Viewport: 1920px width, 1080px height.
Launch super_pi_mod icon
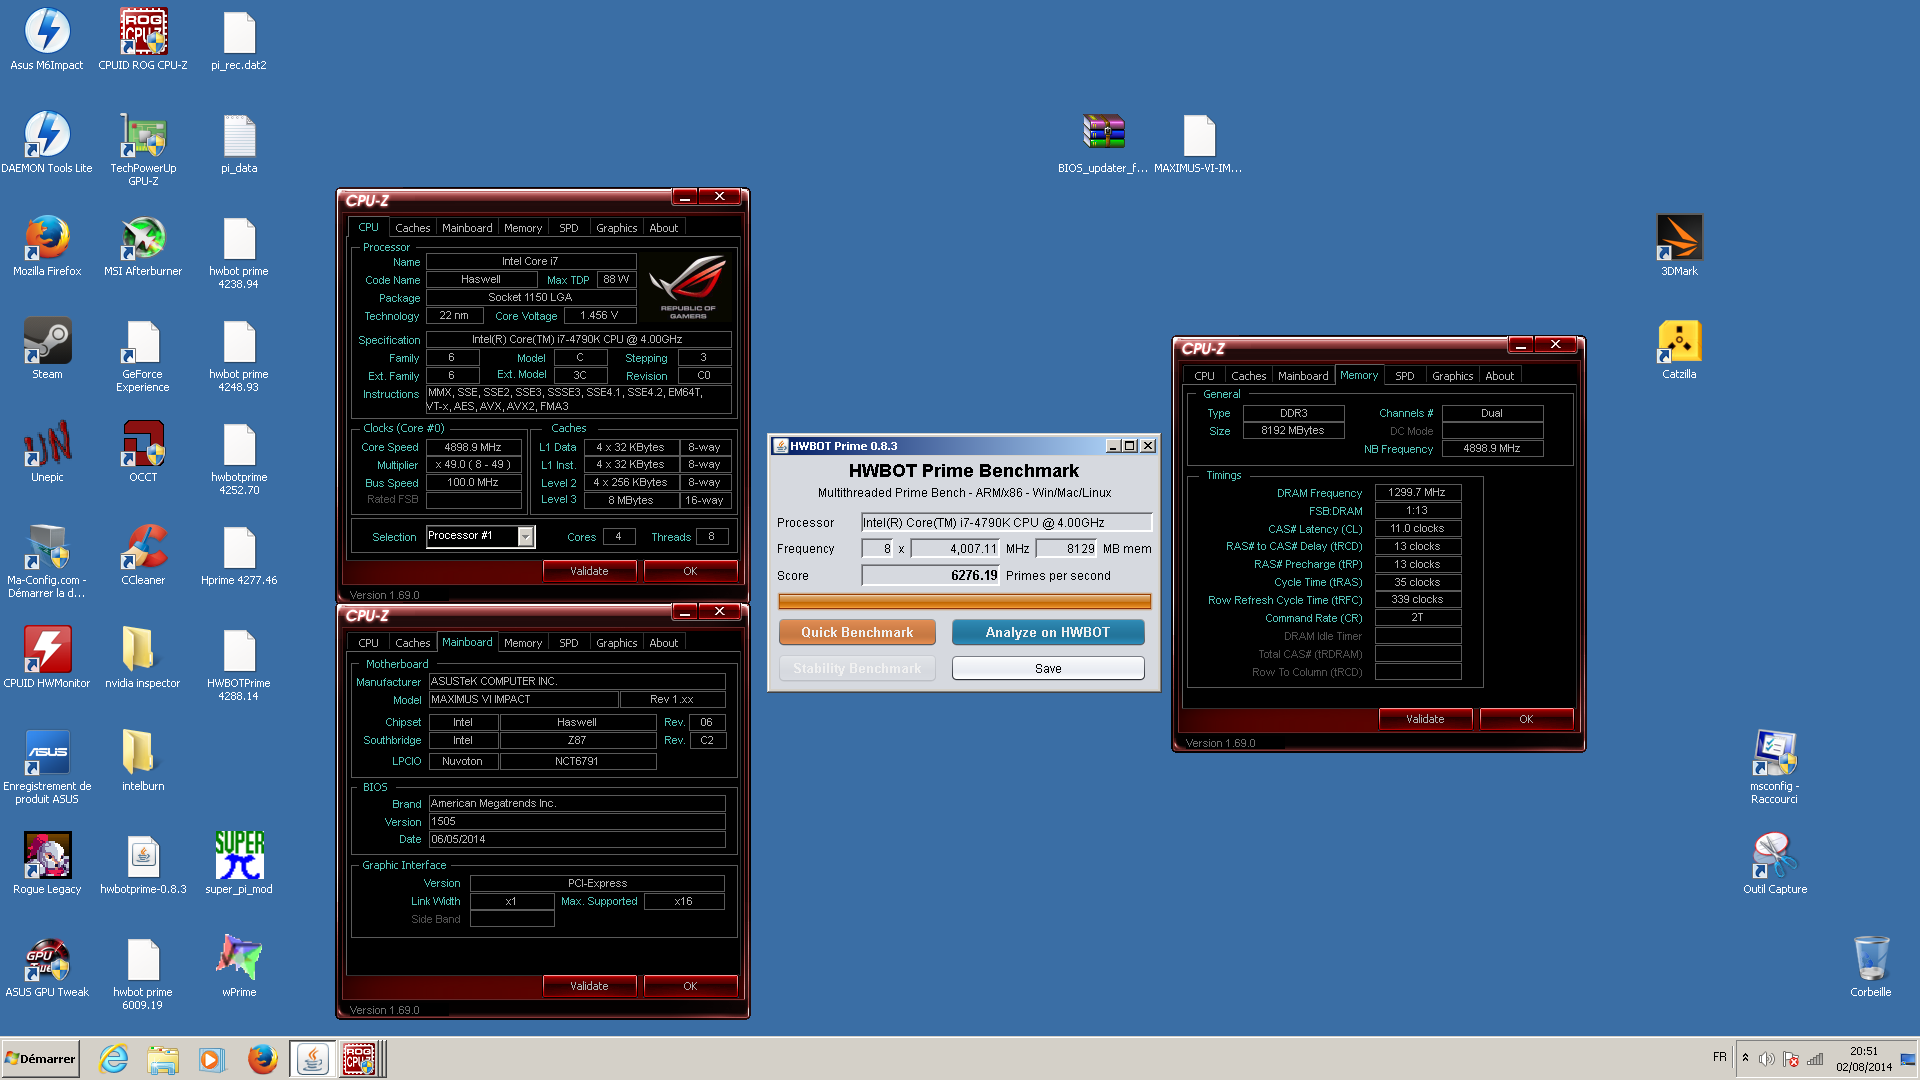pyautogui.click(x=239, y=864)
